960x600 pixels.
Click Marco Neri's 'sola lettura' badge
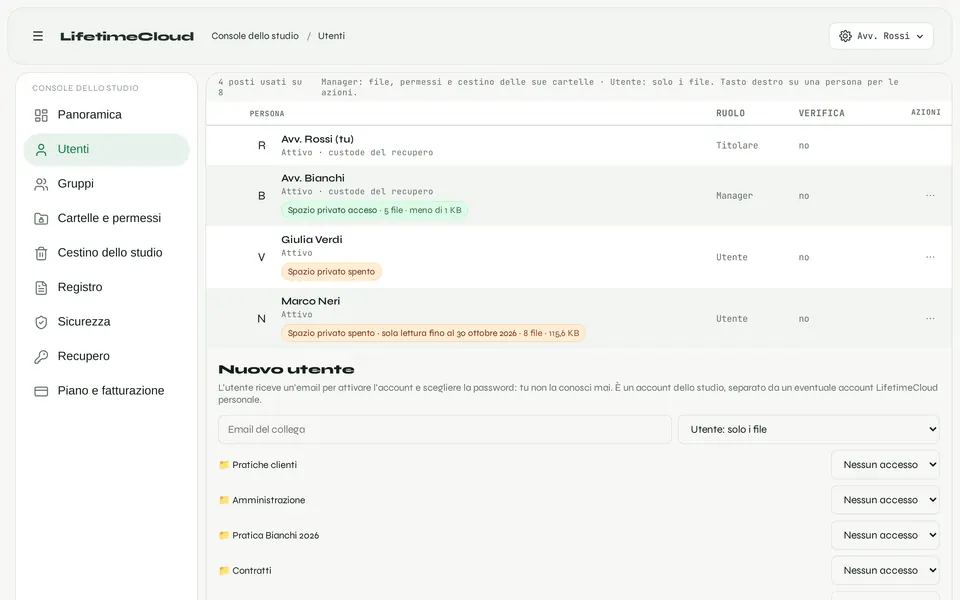[x=433, y=333]
